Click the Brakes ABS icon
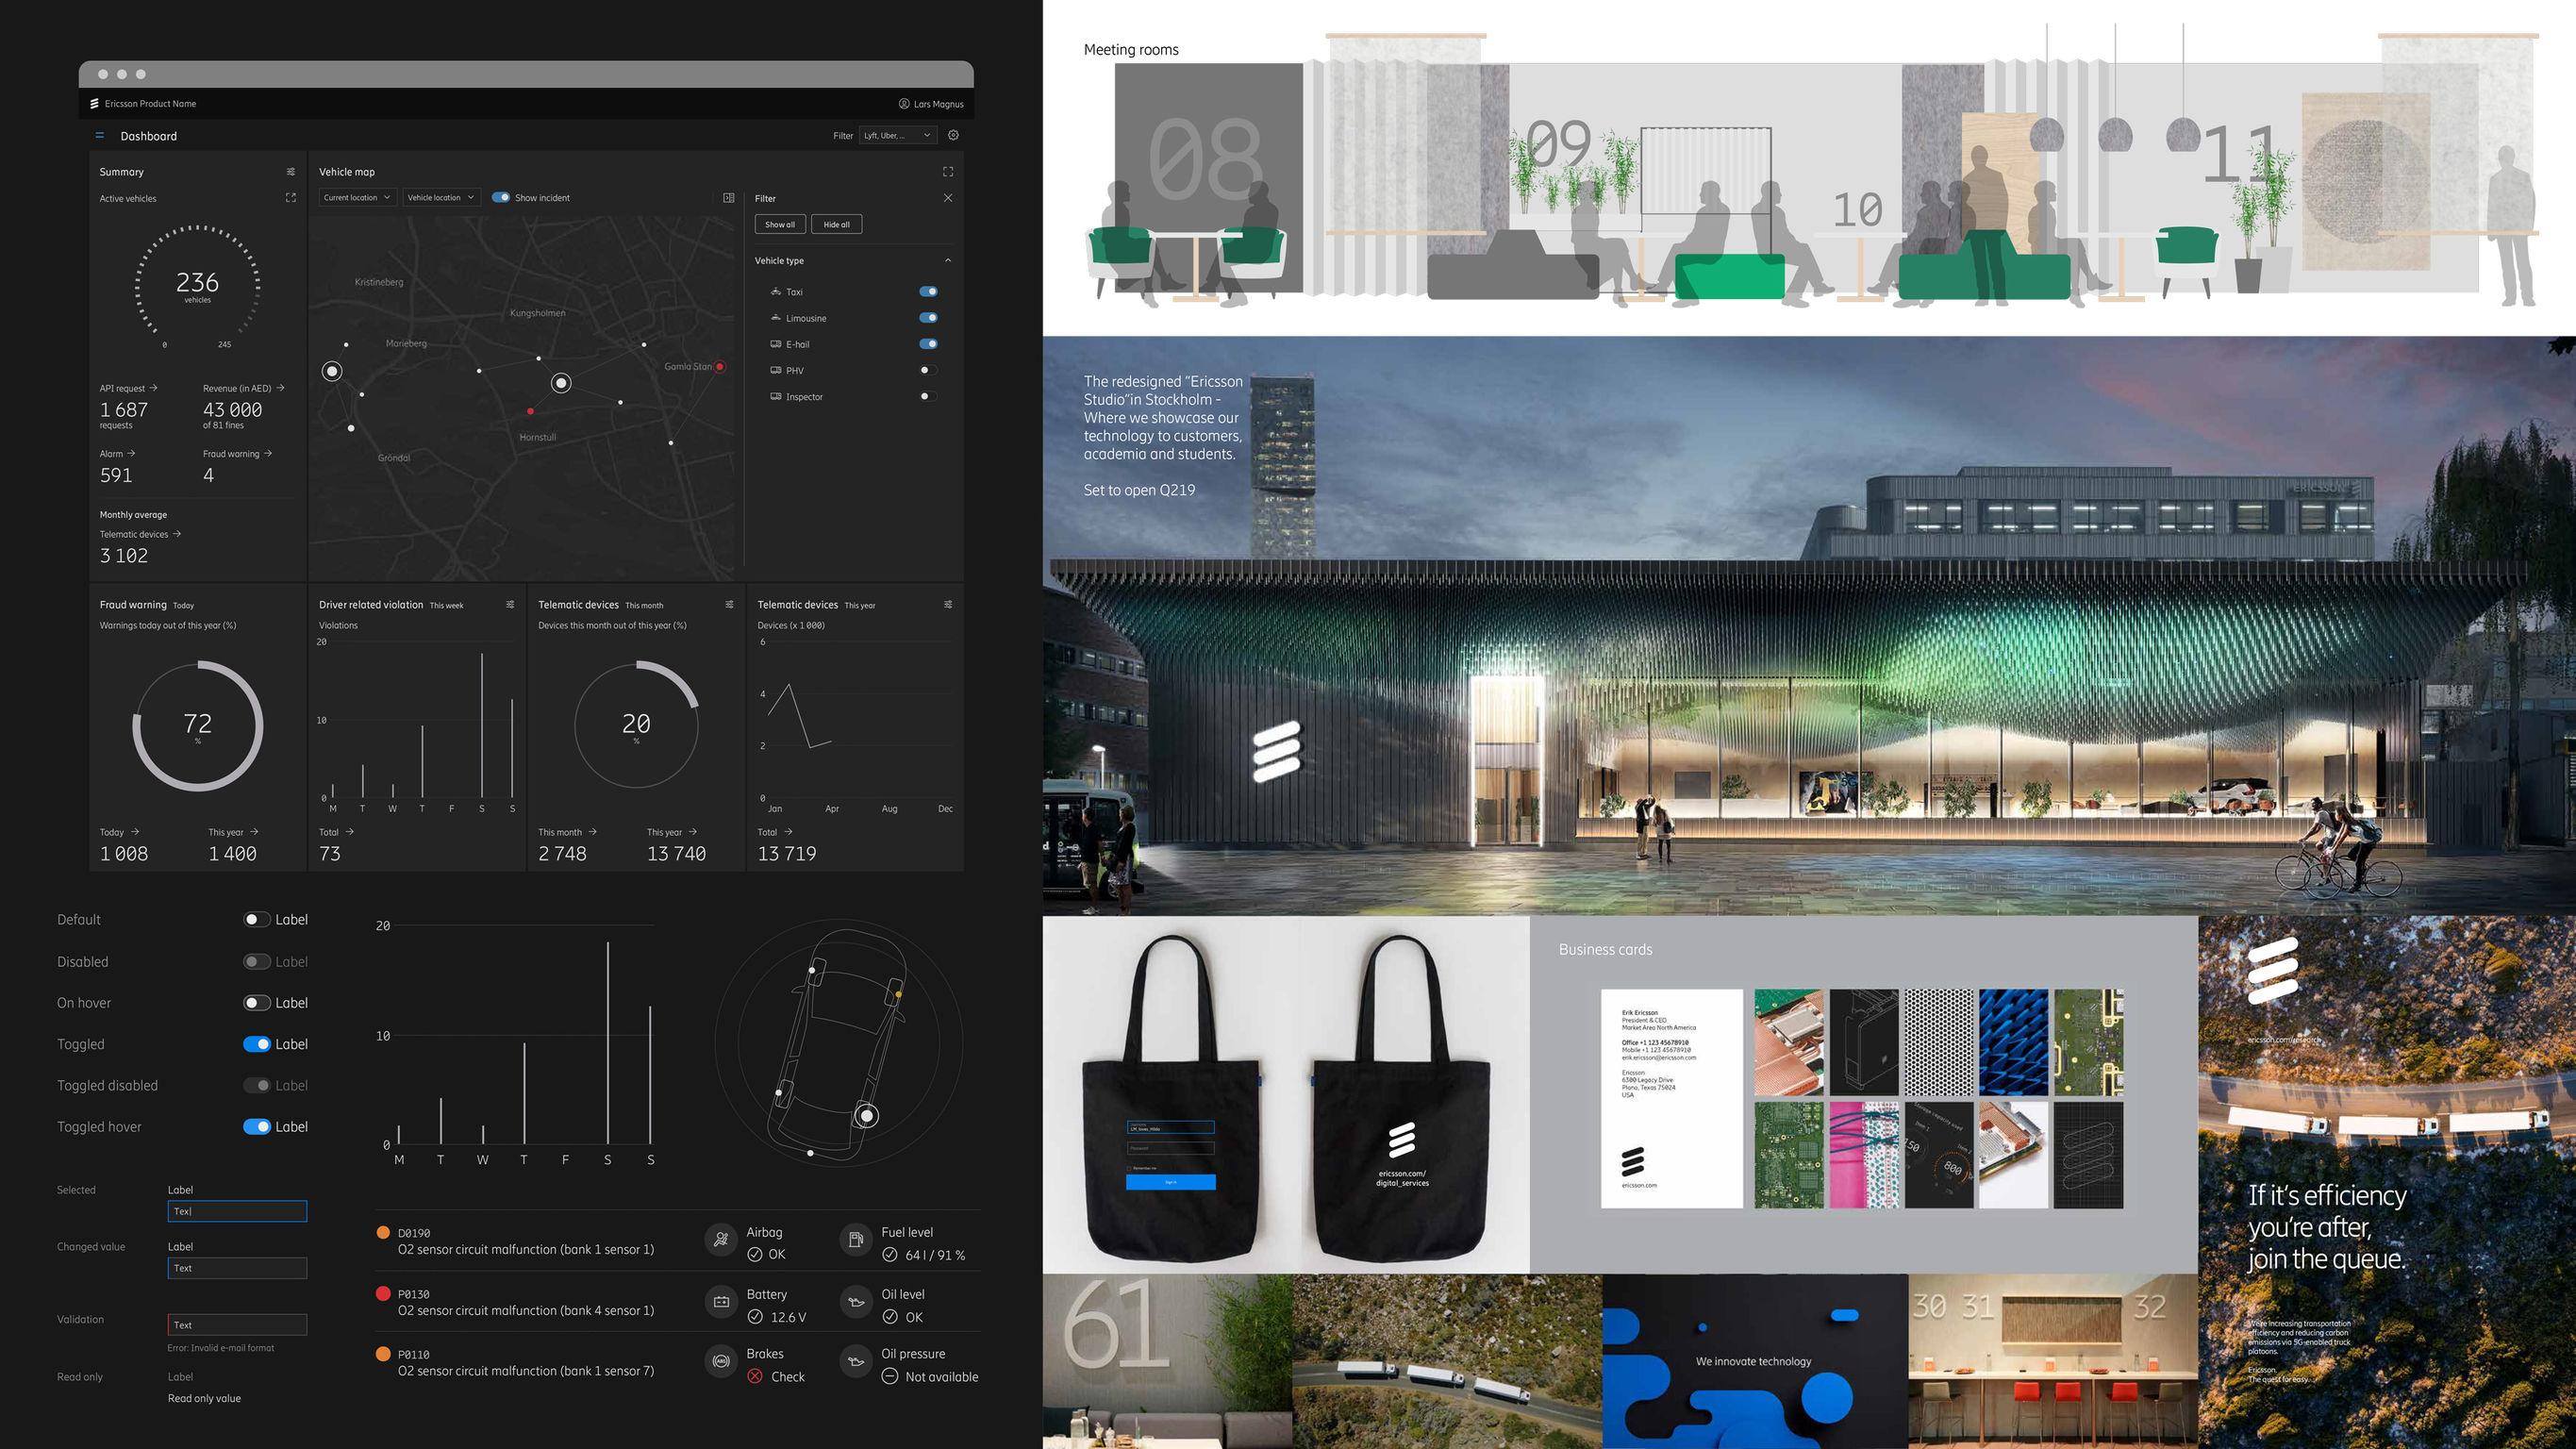This screenshot has width=2576, height=1449. pos(721,1361)
